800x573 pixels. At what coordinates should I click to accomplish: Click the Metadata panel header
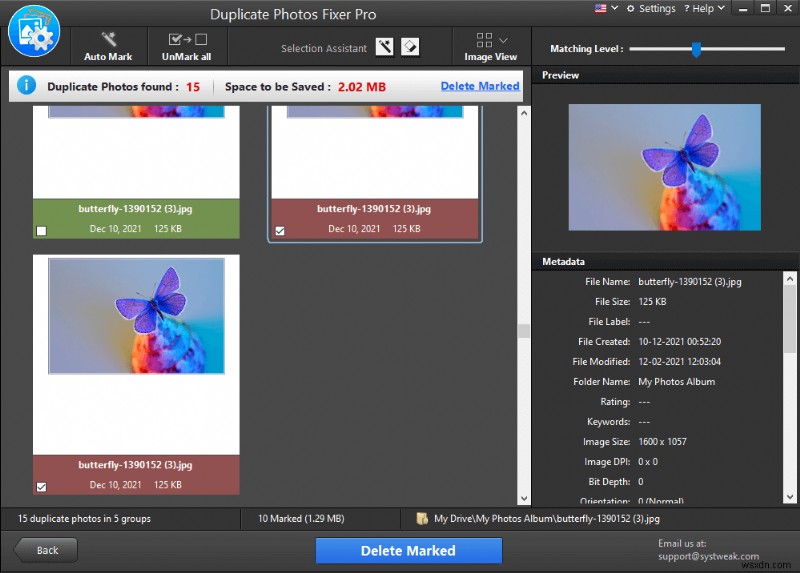[665, 262]
